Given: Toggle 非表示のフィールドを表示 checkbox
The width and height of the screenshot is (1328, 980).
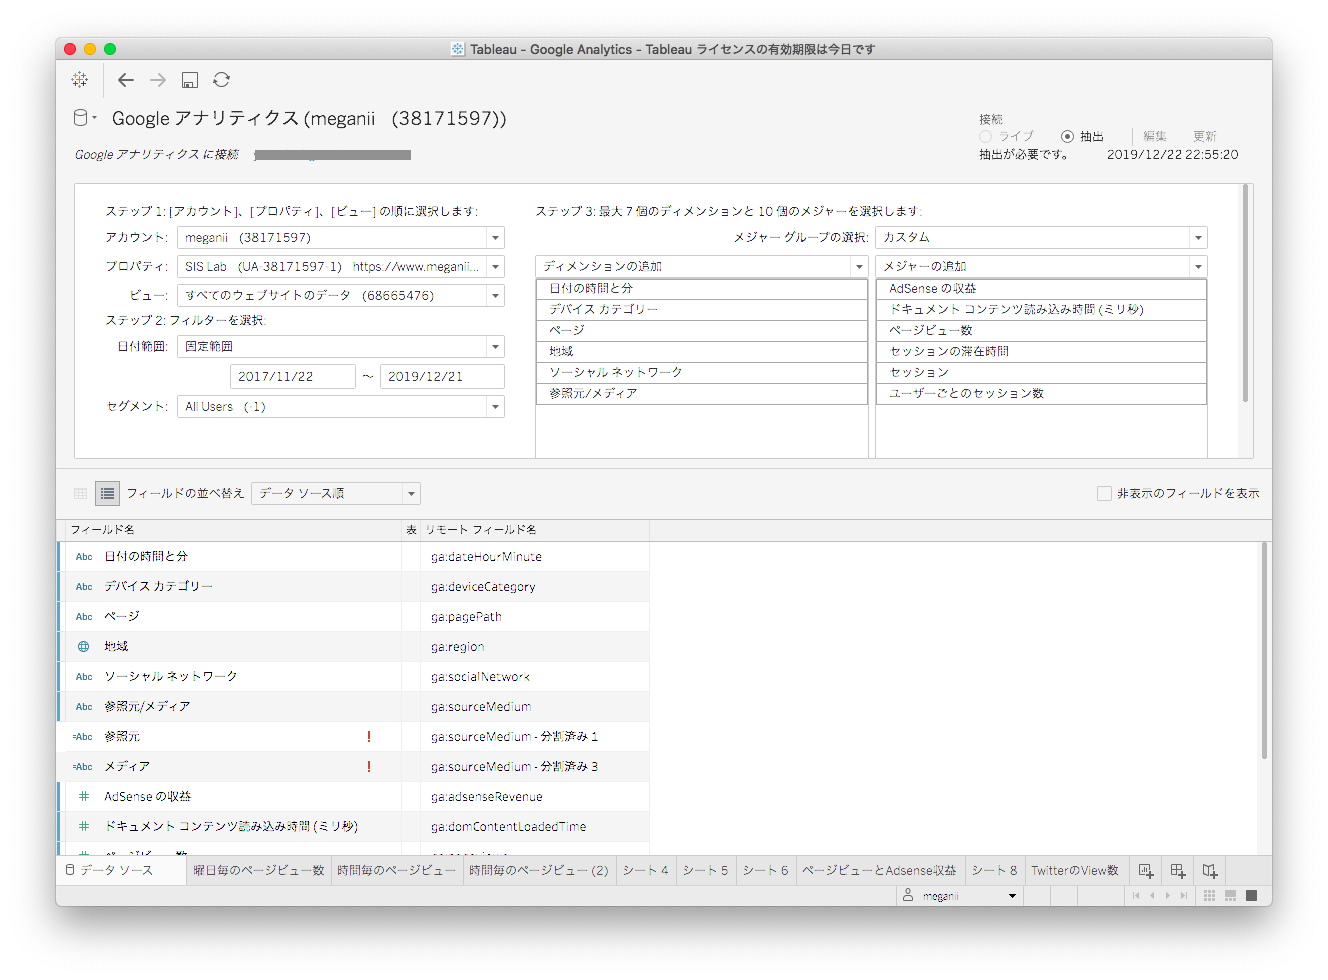Looking at the screenshot, I should click(x=1104, y=494).
